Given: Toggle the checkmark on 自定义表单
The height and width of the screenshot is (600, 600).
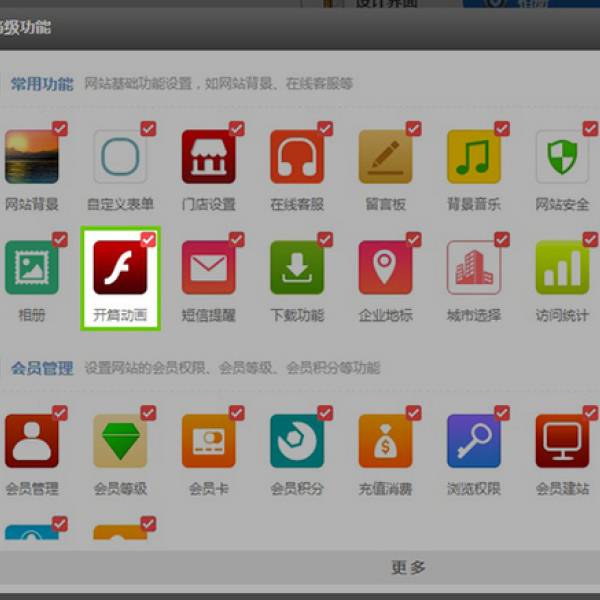Looking at the screenshot, I should tap(148, 129).
